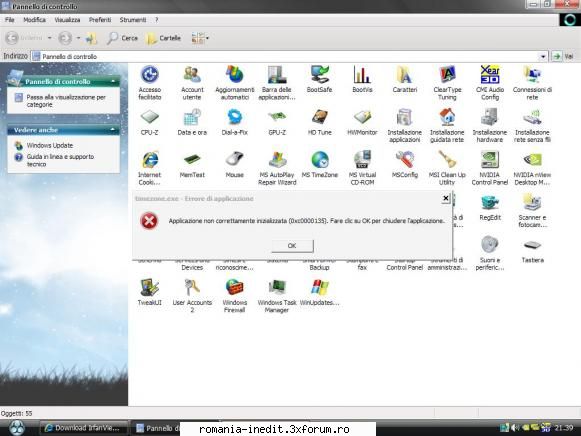Open User Accounts 2 icon
Viewport: 581px width, 436px height.
coord(192,296)
